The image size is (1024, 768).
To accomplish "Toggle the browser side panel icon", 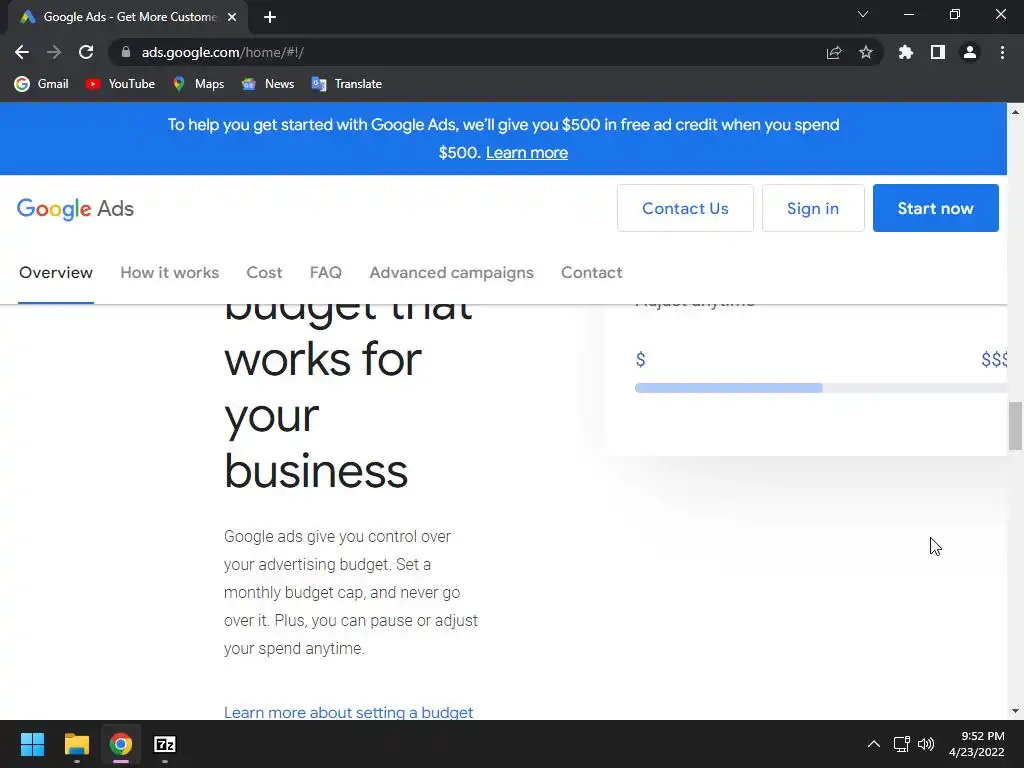I will [x=938, y=52].
